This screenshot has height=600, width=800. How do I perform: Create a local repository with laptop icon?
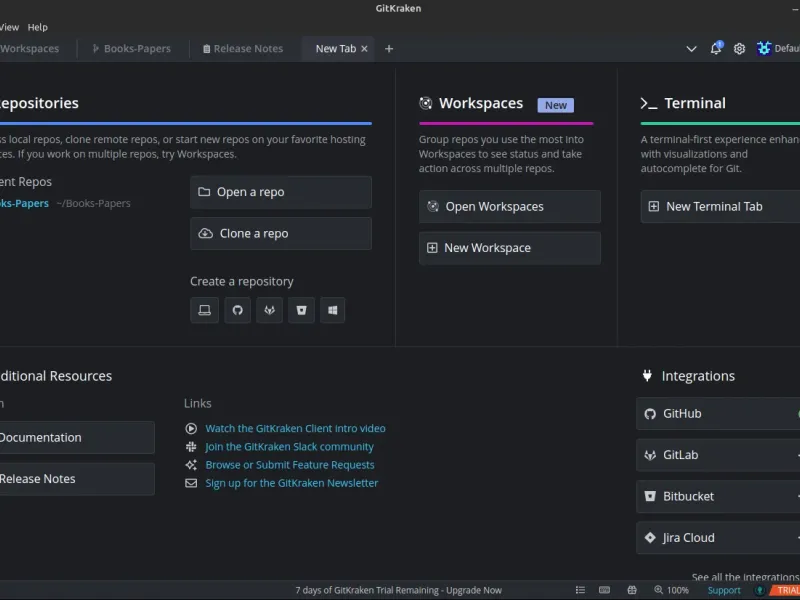205,310
